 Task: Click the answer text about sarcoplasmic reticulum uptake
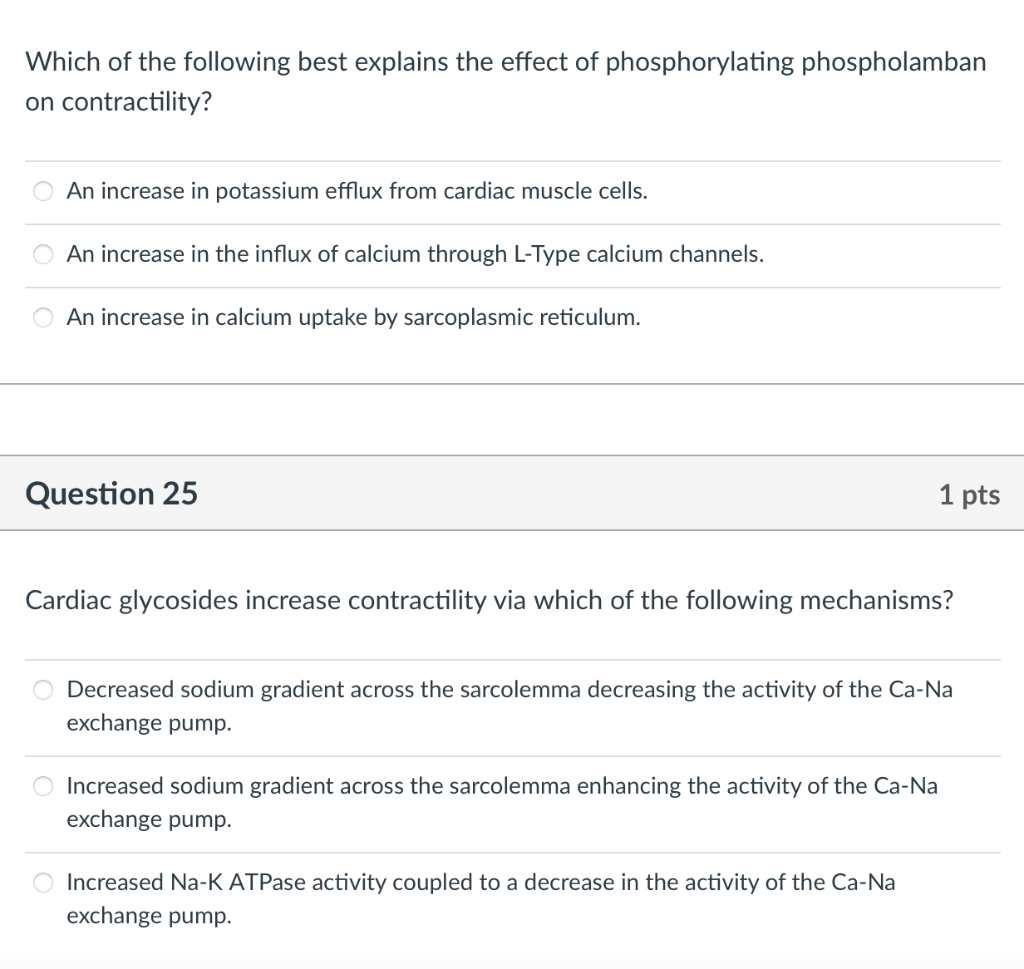coord(353,318)
